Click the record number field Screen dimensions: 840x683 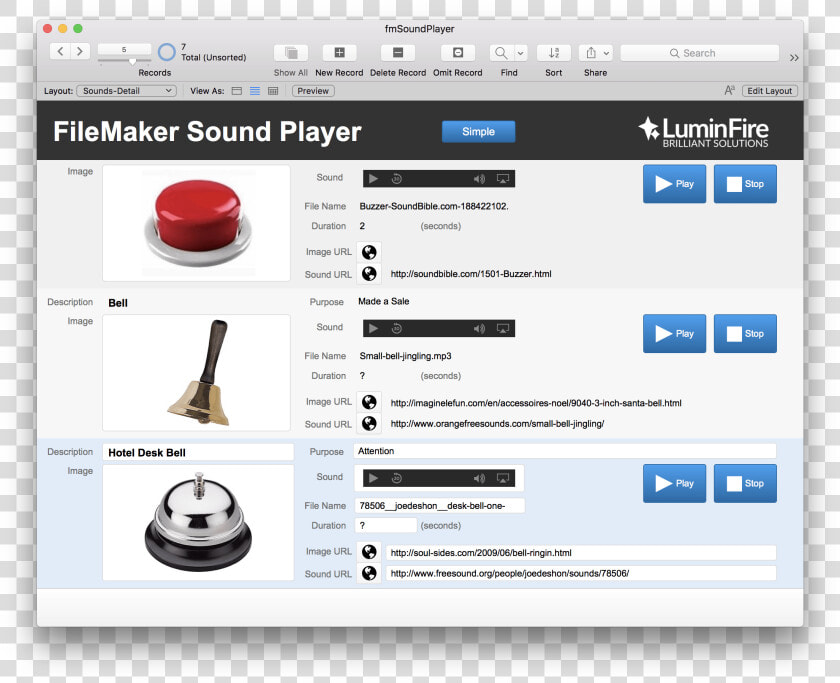click(x=124, y=49)
